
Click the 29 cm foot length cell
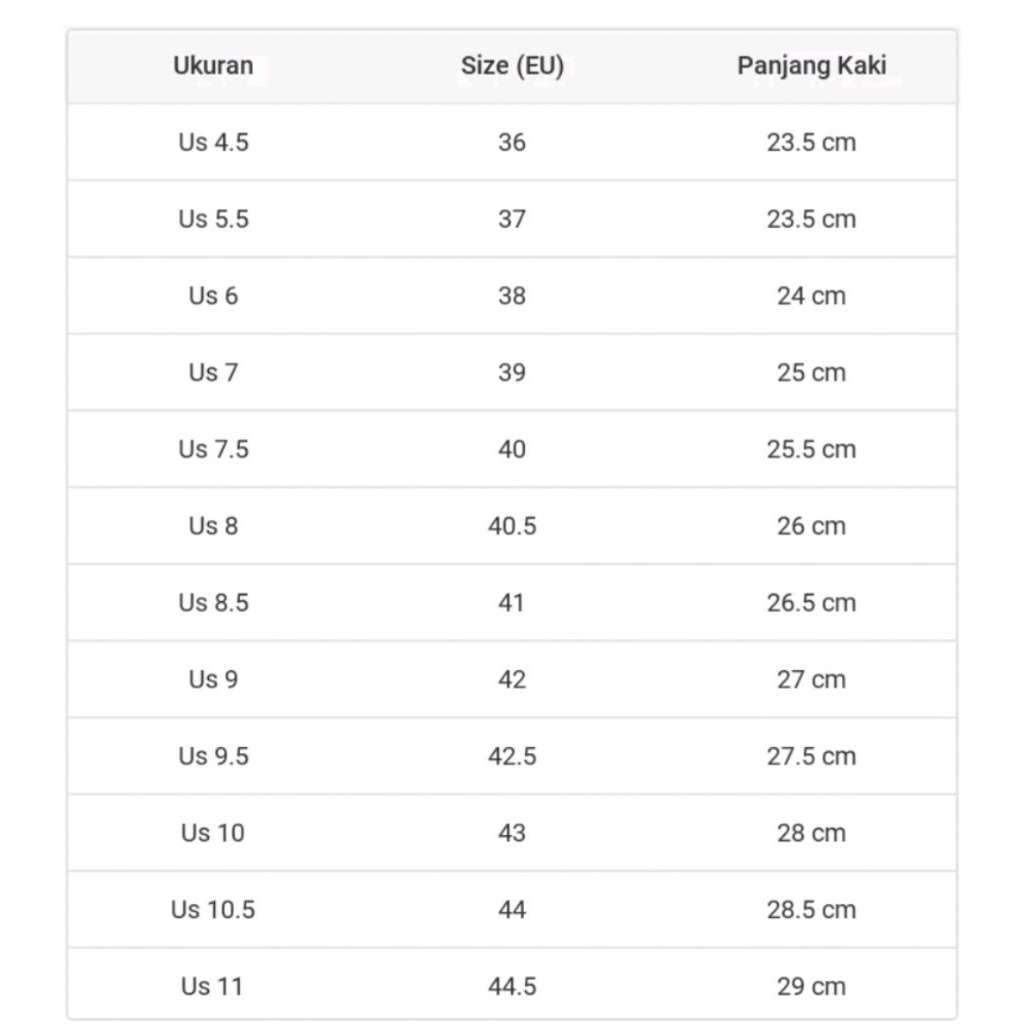pos(811,986)
